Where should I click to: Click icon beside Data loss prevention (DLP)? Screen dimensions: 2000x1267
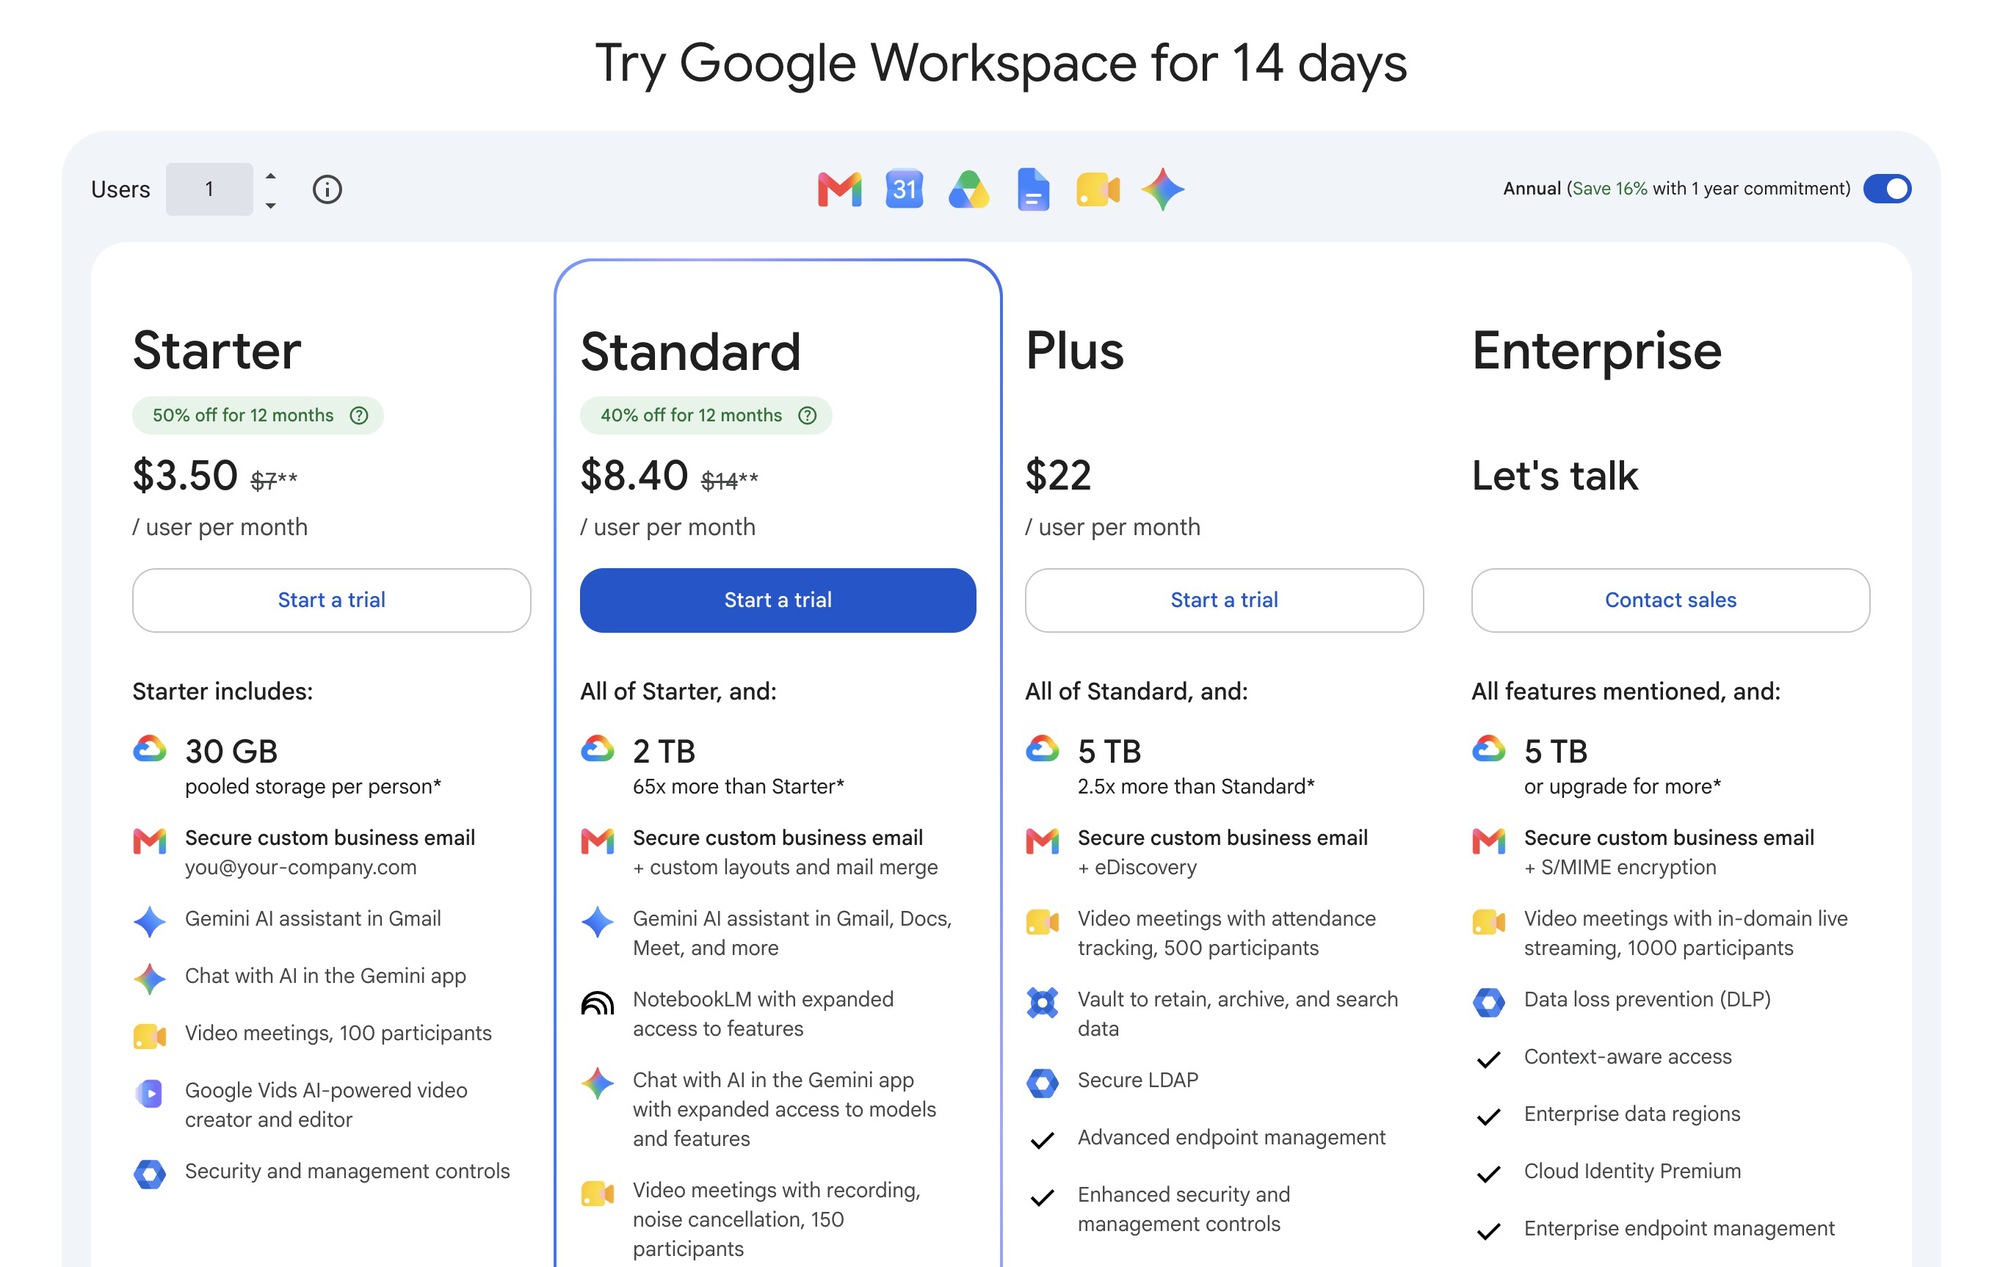[x=1489, y=1002]
